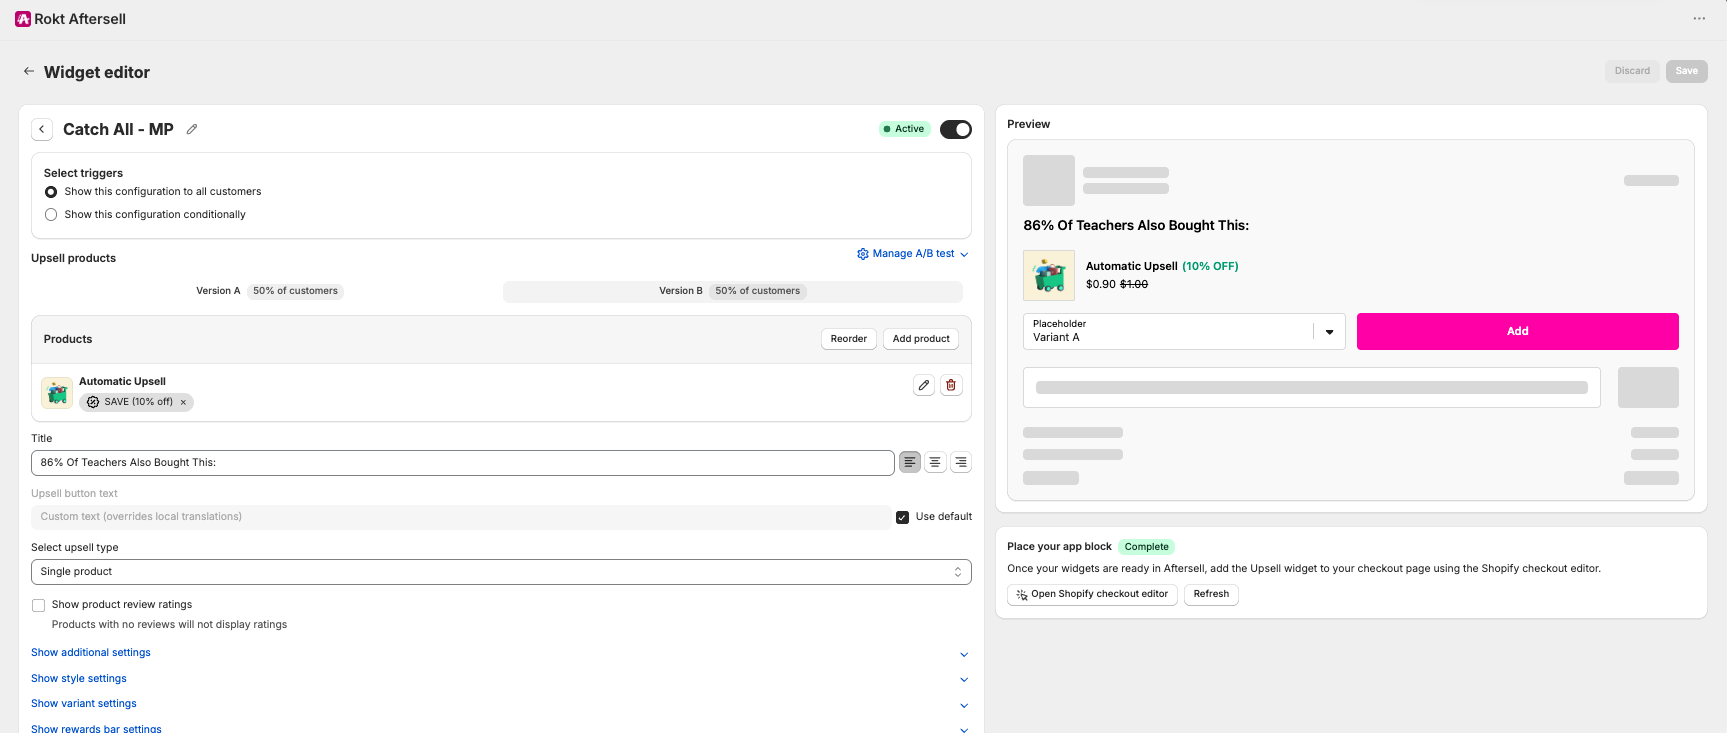This screenshot has width=1727, height=733.
Task: Align title text to the left
Action: 909,462
